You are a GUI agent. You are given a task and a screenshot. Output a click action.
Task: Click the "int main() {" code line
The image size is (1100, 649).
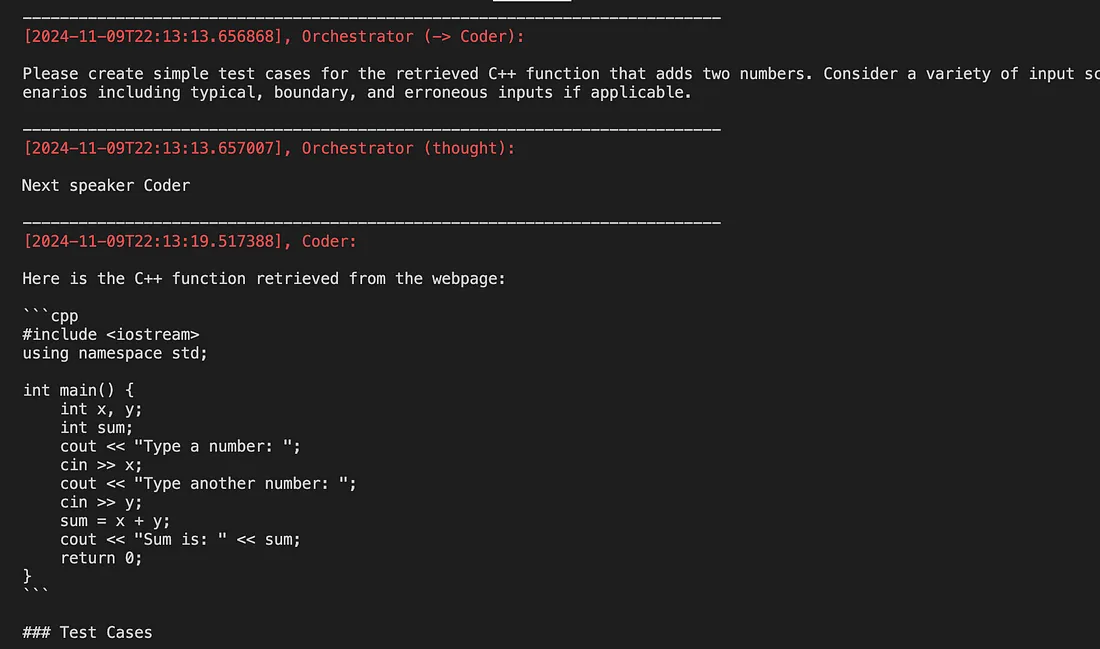78,390
